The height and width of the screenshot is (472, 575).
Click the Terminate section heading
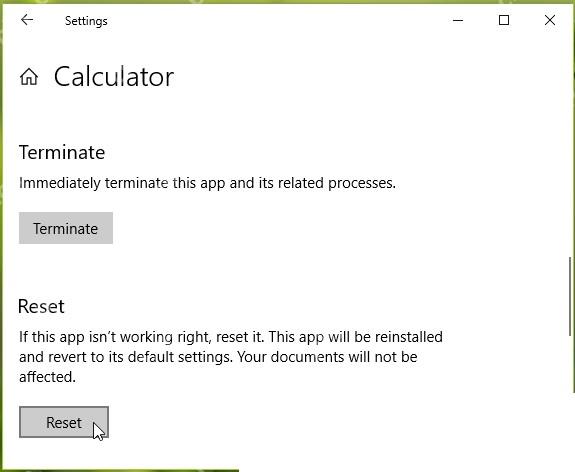pyautogui.click(x=62, y=152)
